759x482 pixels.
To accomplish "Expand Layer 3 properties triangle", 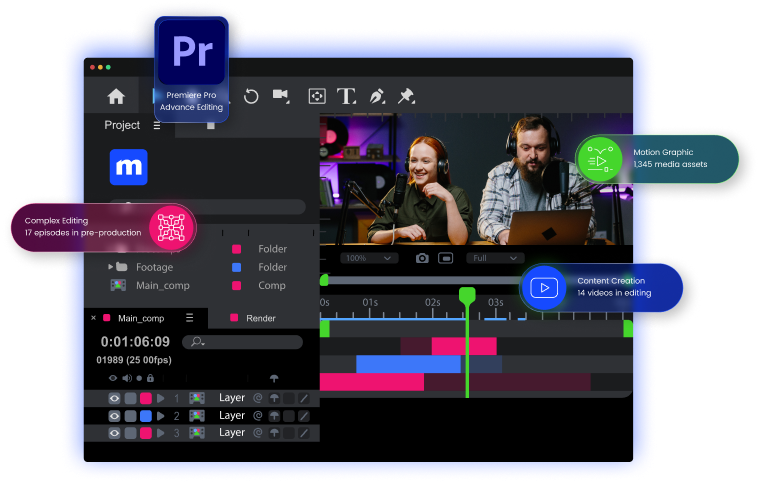I will 161,433.
